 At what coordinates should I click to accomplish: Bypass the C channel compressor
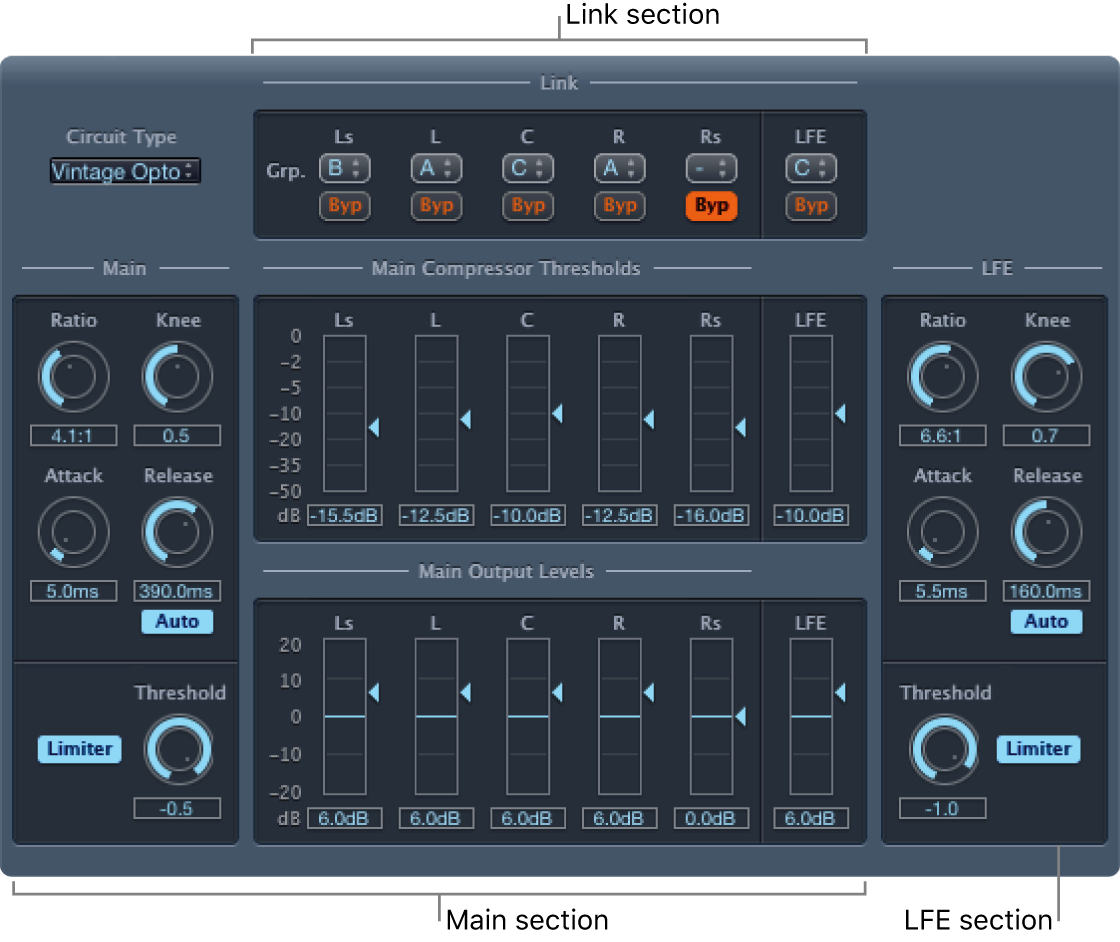click(x=528, y=206)
